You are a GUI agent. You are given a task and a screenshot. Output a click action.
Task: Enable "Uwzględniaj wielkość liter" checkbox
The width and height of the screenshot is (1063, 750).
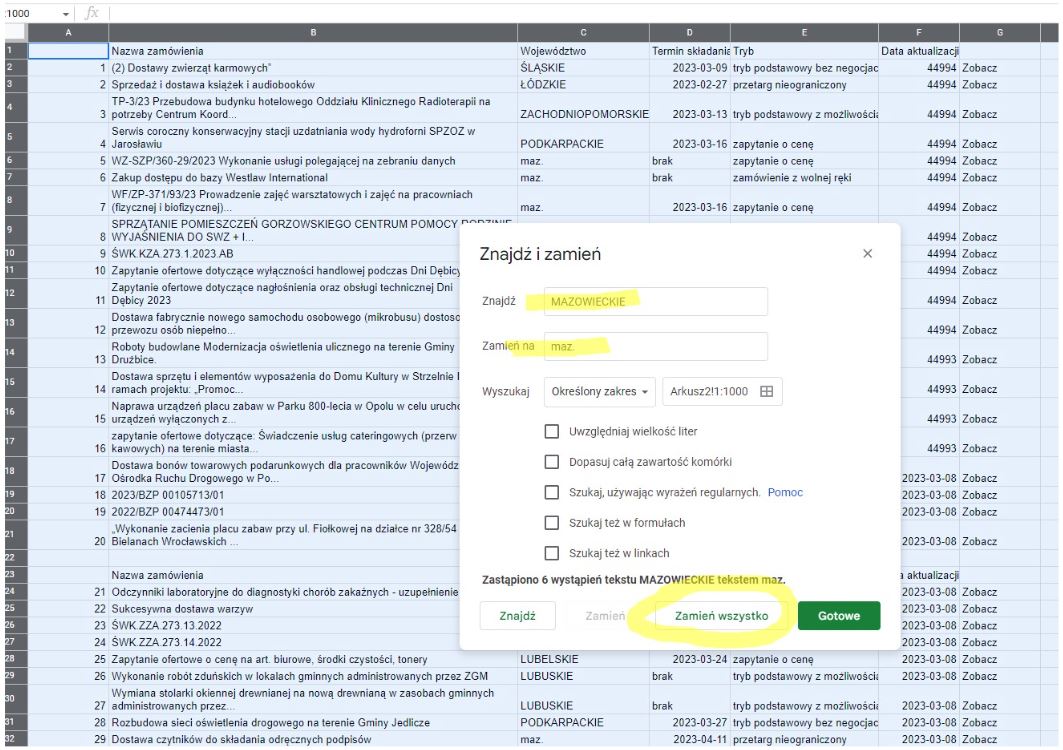pos(551,432)
